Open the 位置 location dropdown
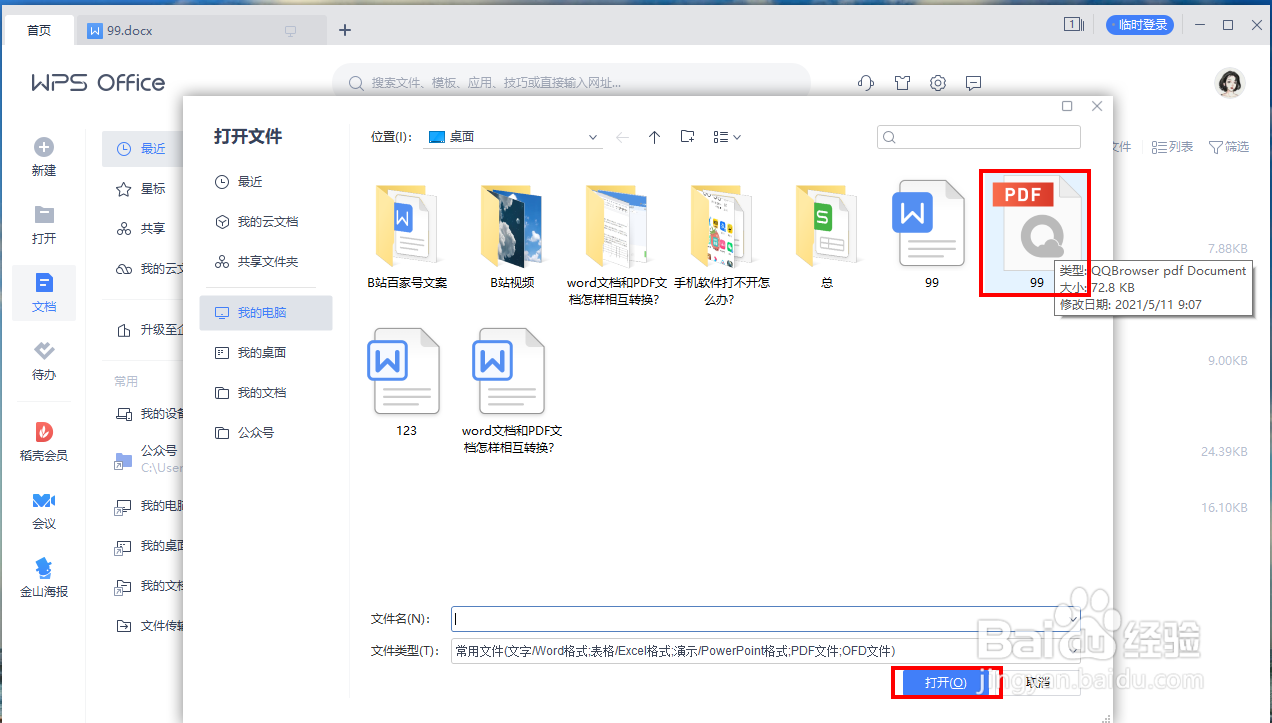The width and height of the screenshot is (1272, 723). click(592, 137)
